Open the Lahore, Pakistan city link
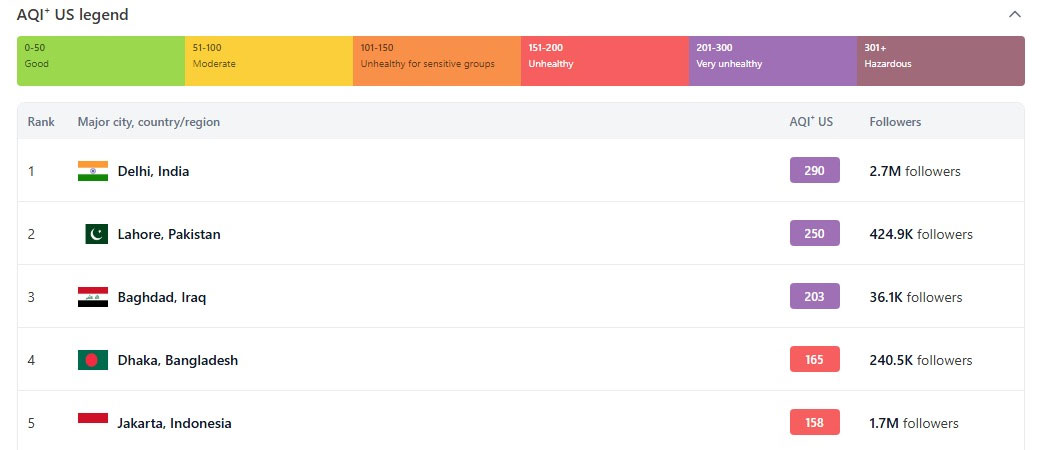This screenshot has width=1039, height=450. tap(169, 234)
